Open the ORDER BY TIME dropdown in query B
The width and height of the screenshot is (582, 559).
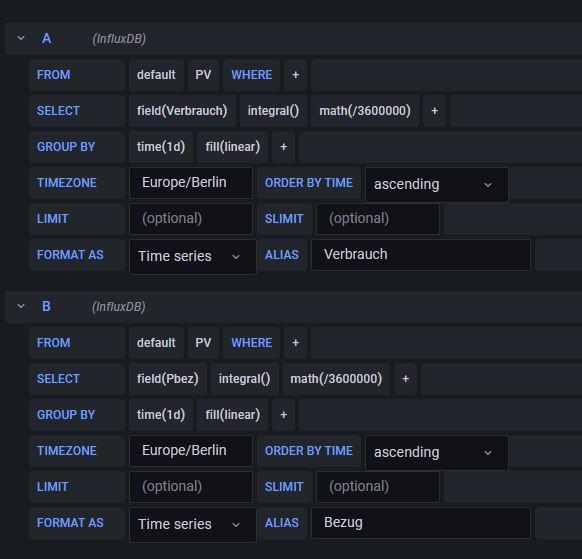[436, 452]
